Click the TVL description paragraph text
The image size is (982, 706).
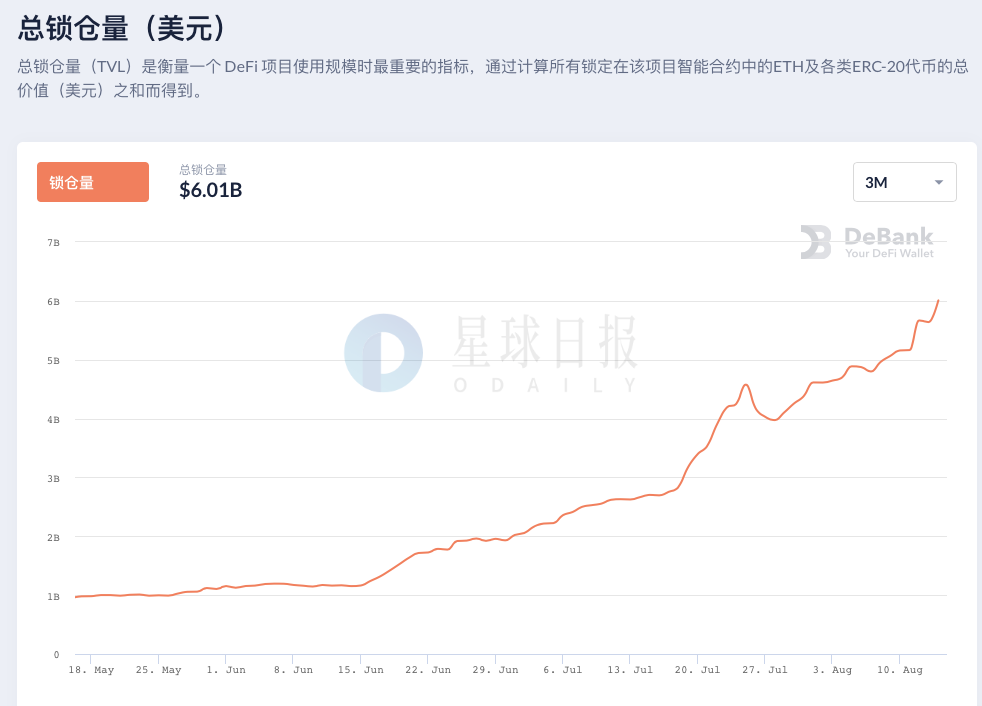(493, 78)
